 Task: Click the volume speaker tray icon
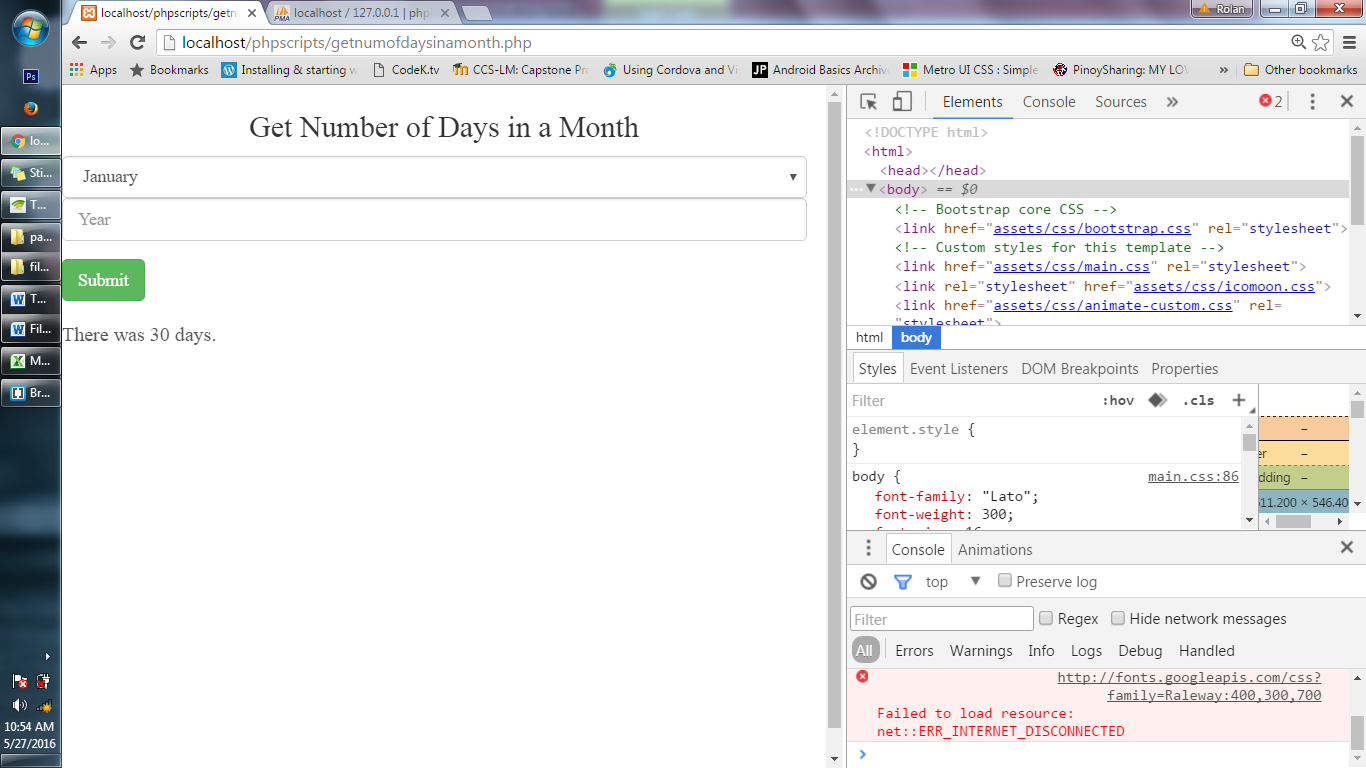[x=20, y=706]
